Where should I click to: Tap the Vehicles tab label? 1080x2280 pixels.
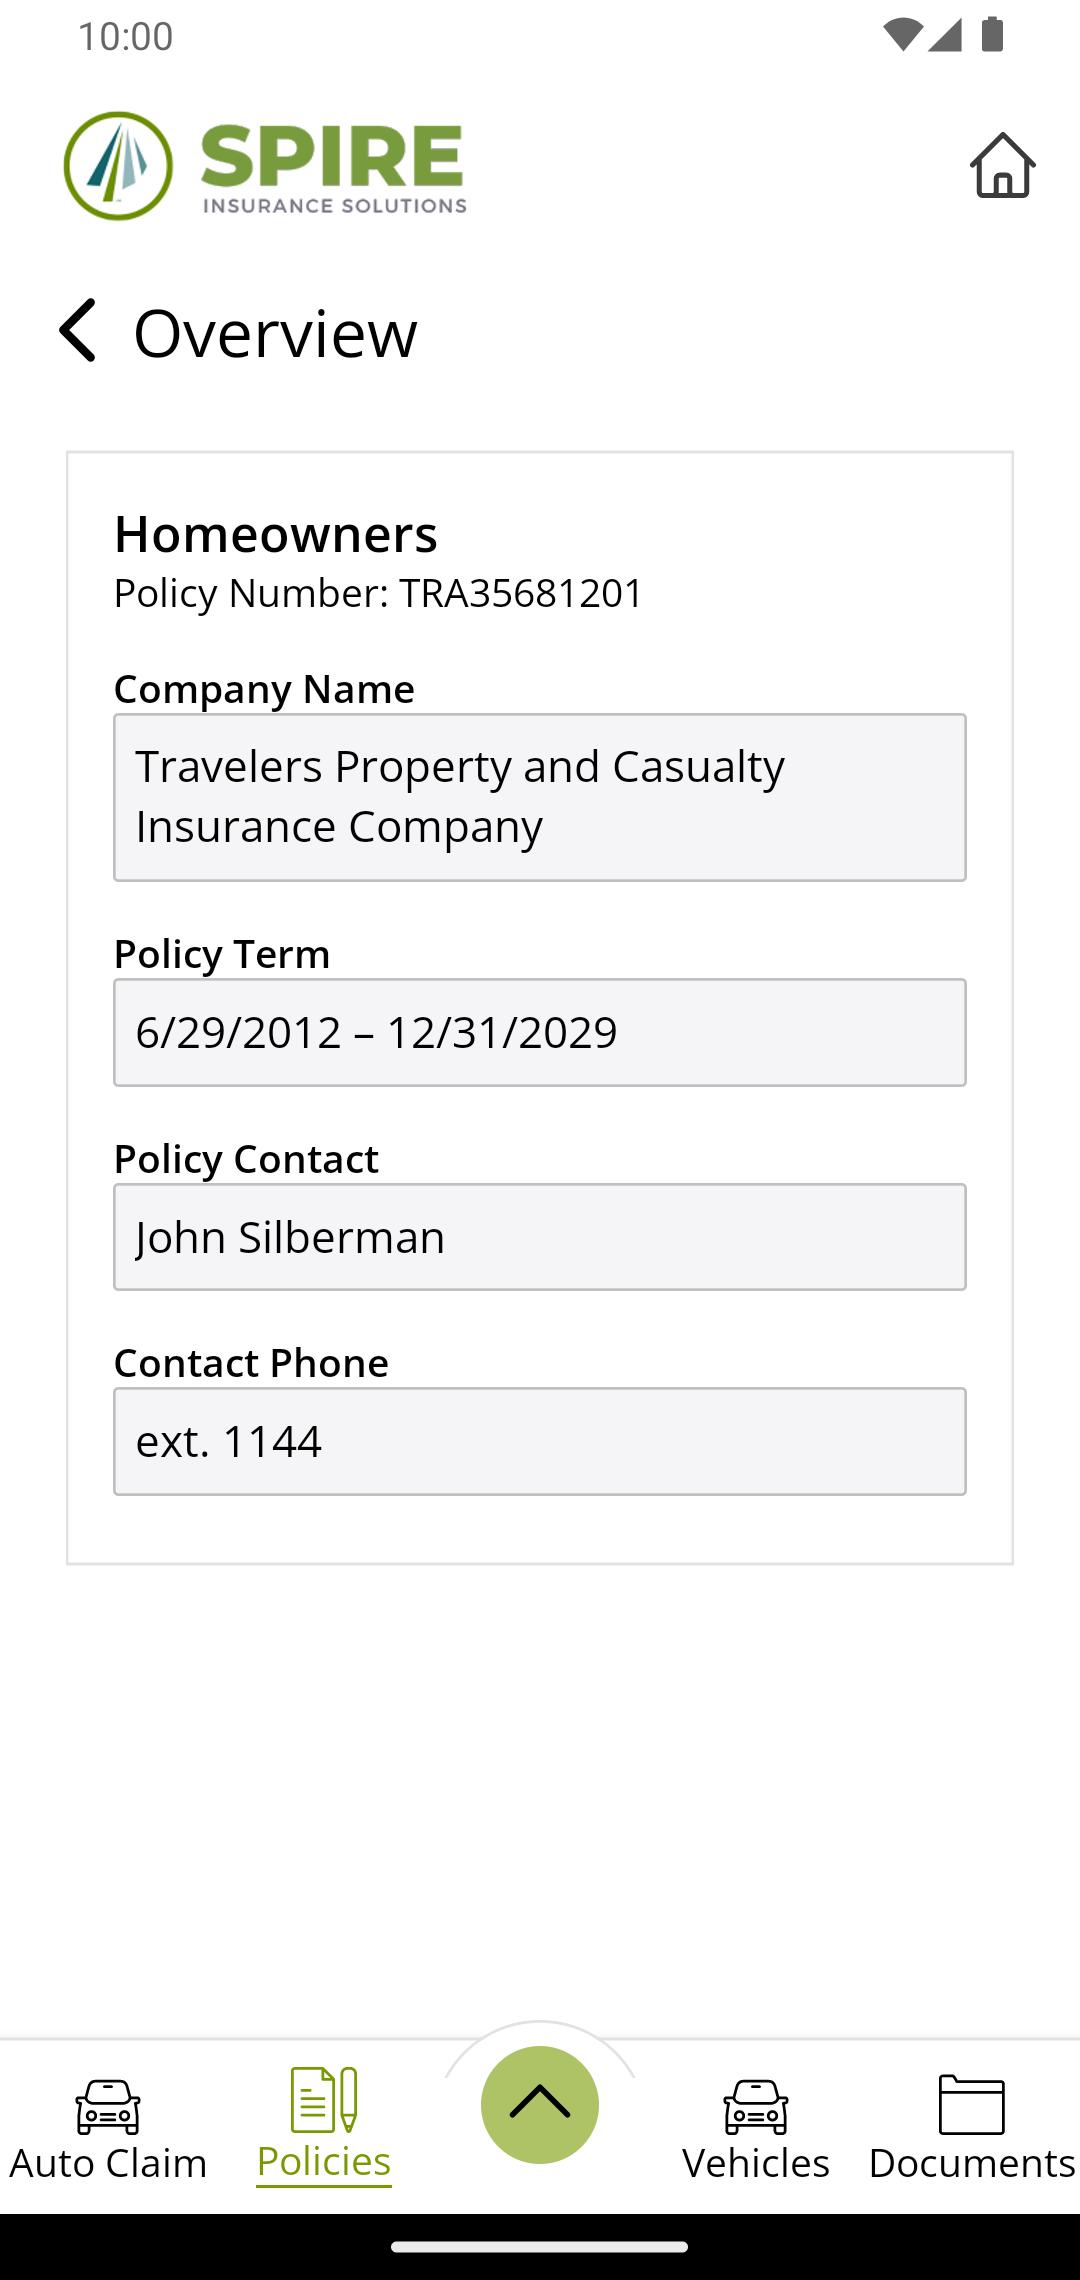756,2163
